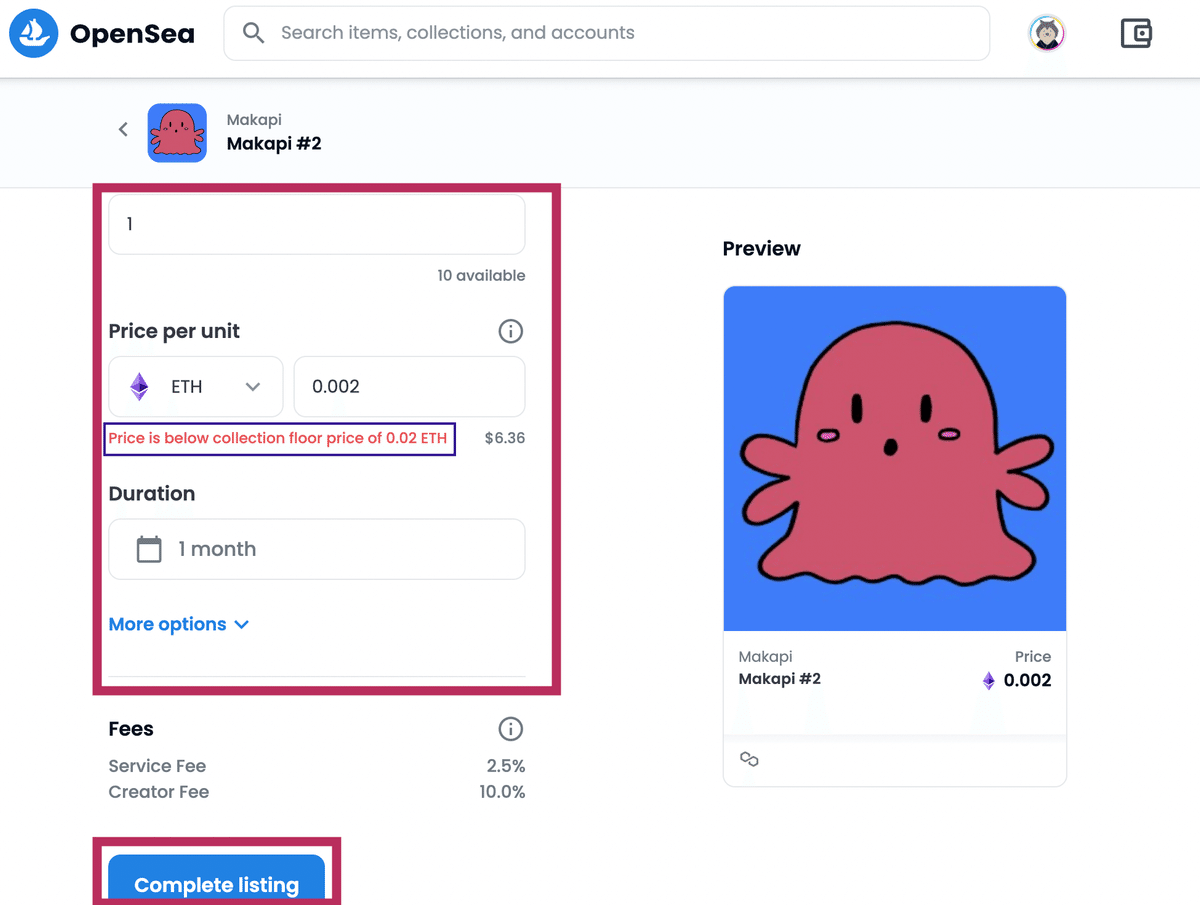
Task: Focus the search items and collections field
Action: 606,33
